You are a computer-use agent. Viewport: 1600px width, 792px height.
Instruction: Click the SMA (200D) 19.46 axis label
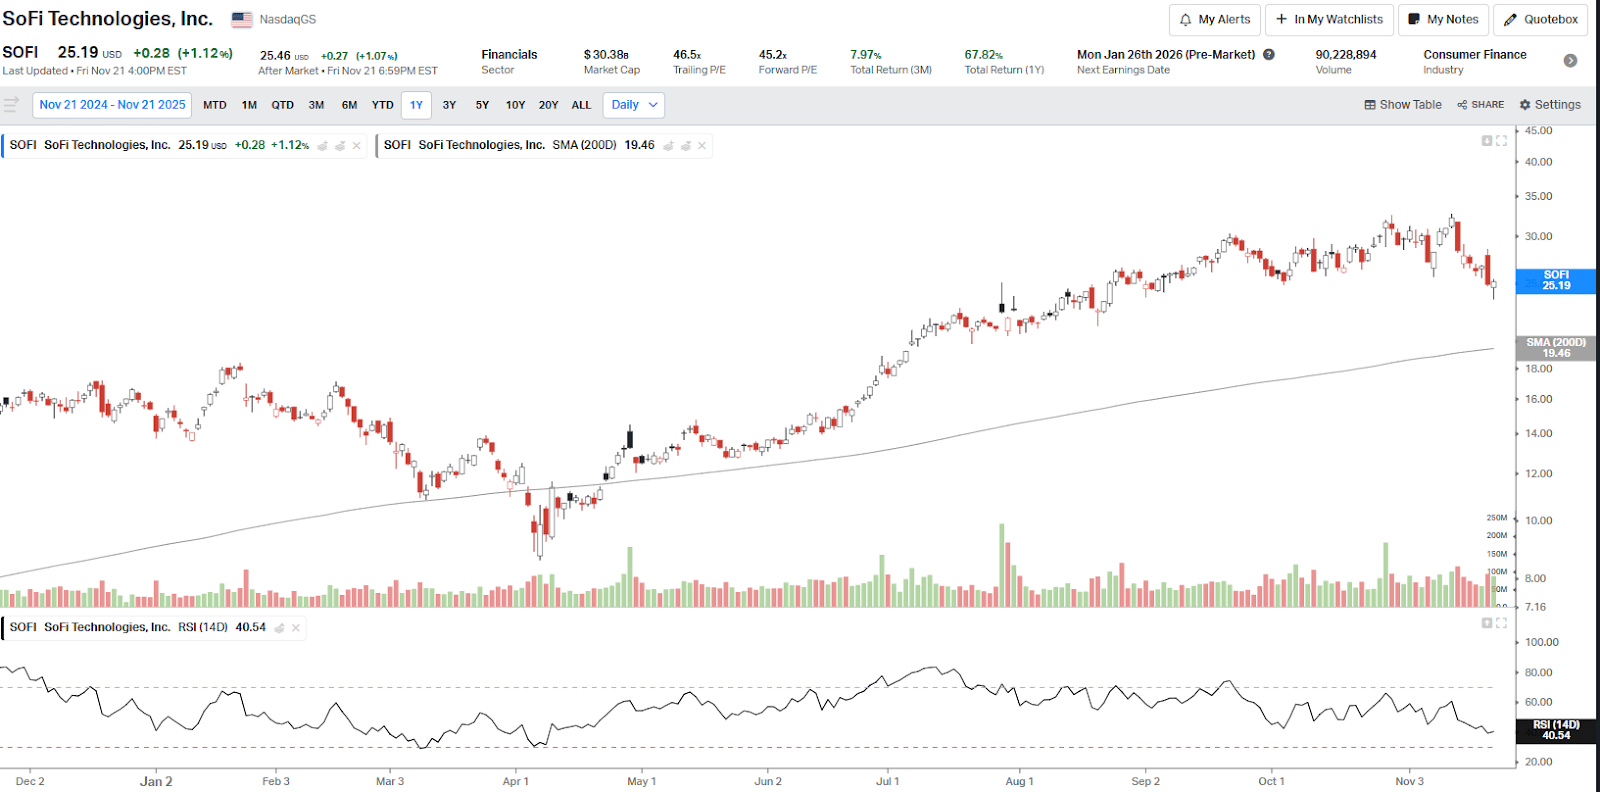pos(1557,348)
